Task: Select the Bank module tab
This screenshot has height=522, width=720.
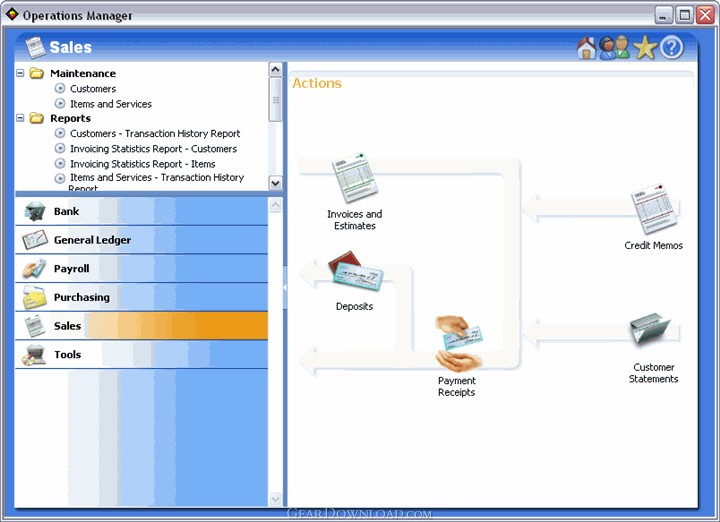Action: point(141,211)
